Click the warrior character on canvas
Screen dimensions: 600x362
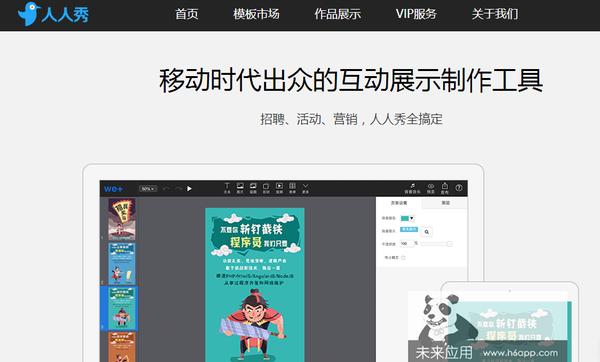pyautogui.click(x=253, y=324)
